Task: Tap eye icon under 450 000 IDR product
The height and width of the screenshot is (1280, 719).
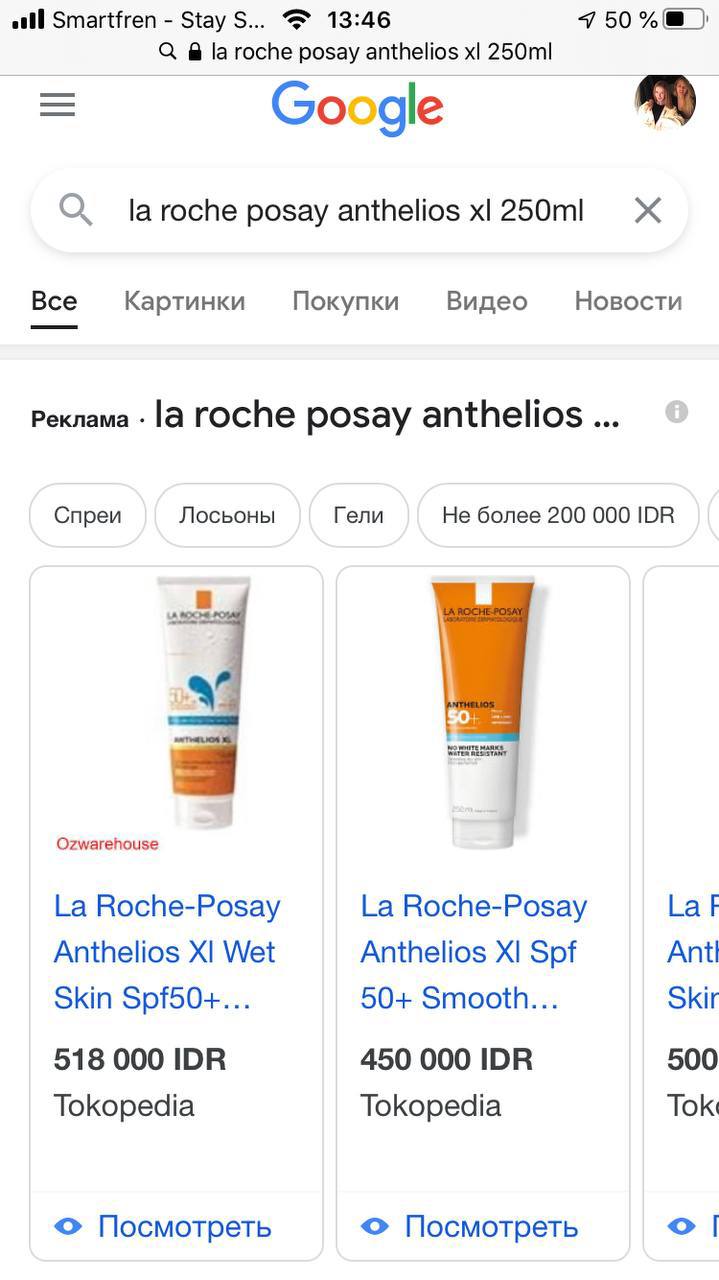Action: (x=375, y=1226)
